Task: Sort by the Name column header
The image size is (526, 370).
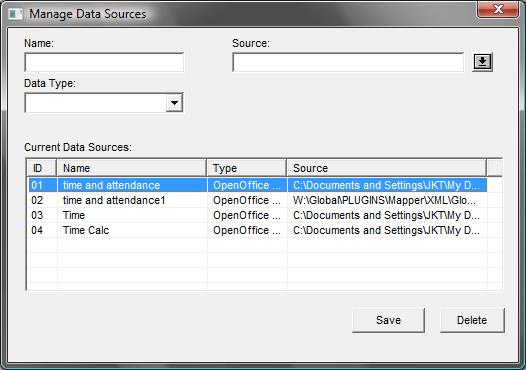Action: coord(132,168)
